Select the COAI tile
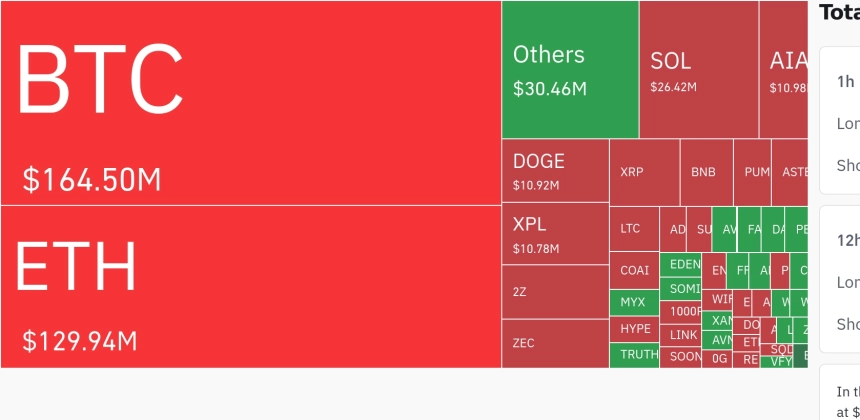This screenshot has width=860, height=420. tap(634, 271)
